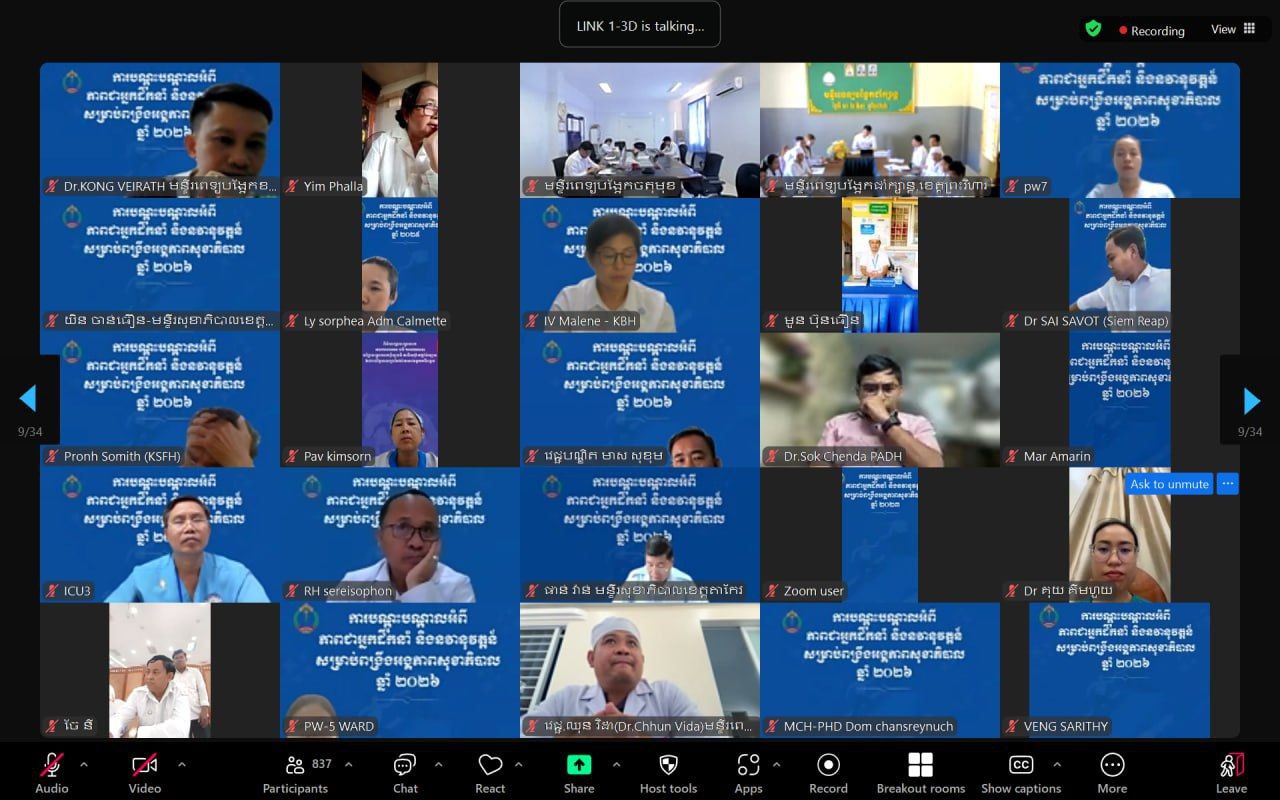Open Breakout rooms

pos(920,766)
